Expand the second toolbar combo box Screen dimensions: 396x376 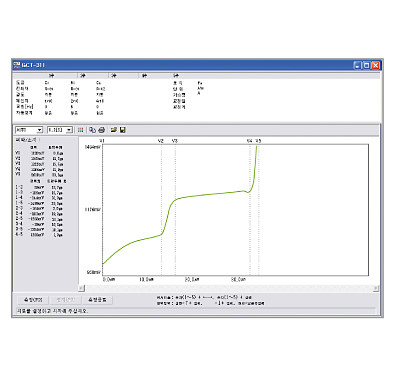coord(60,130)
